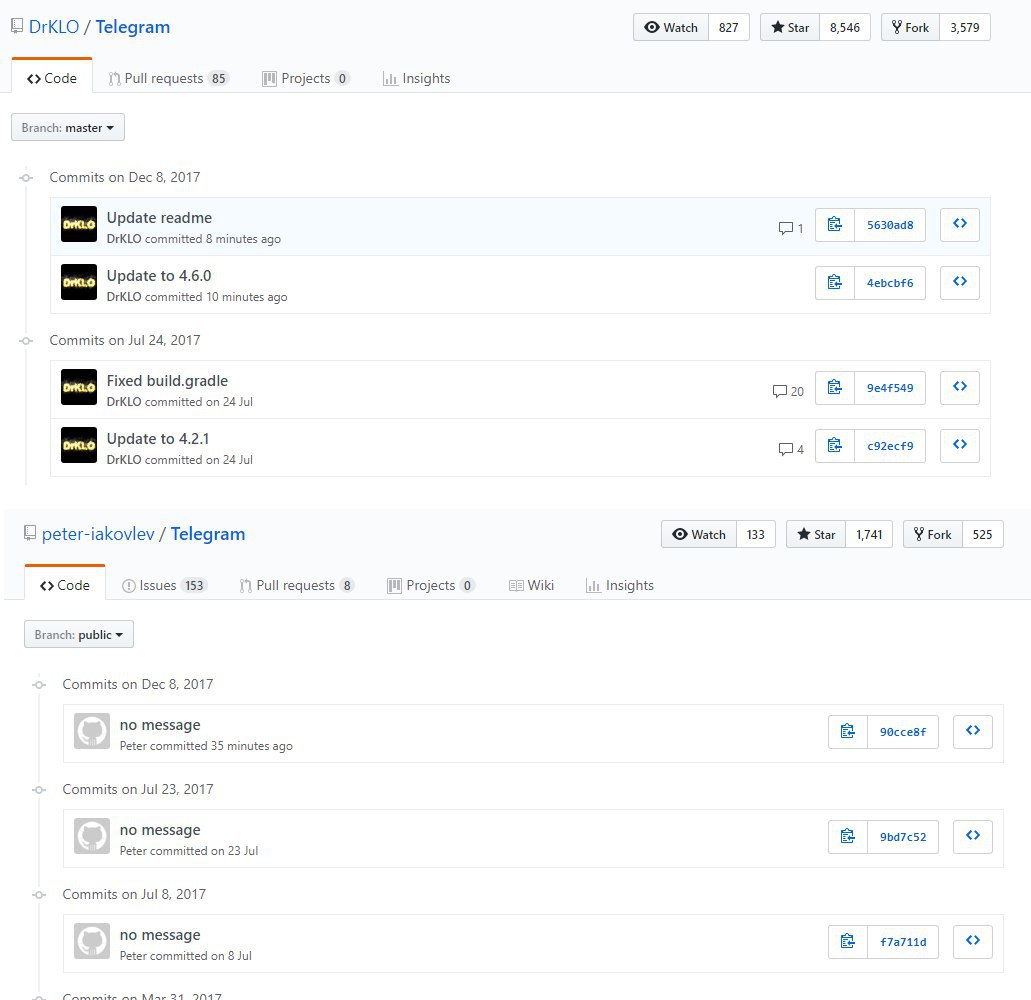This screenshot has width=1031, height=1000.
Task: Star the peter-iakovlev Telegram repository
Action: coord(816,535)
